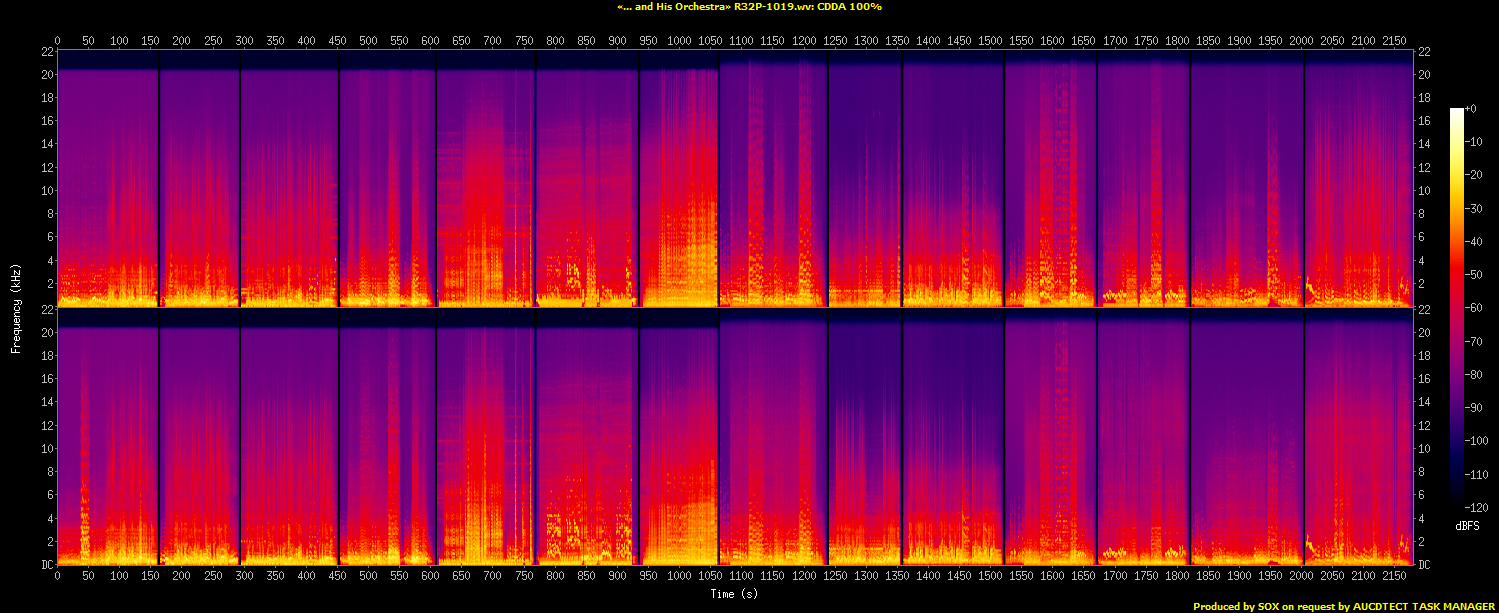Click the DC label left of the lower channel

[x=45, y=565]
